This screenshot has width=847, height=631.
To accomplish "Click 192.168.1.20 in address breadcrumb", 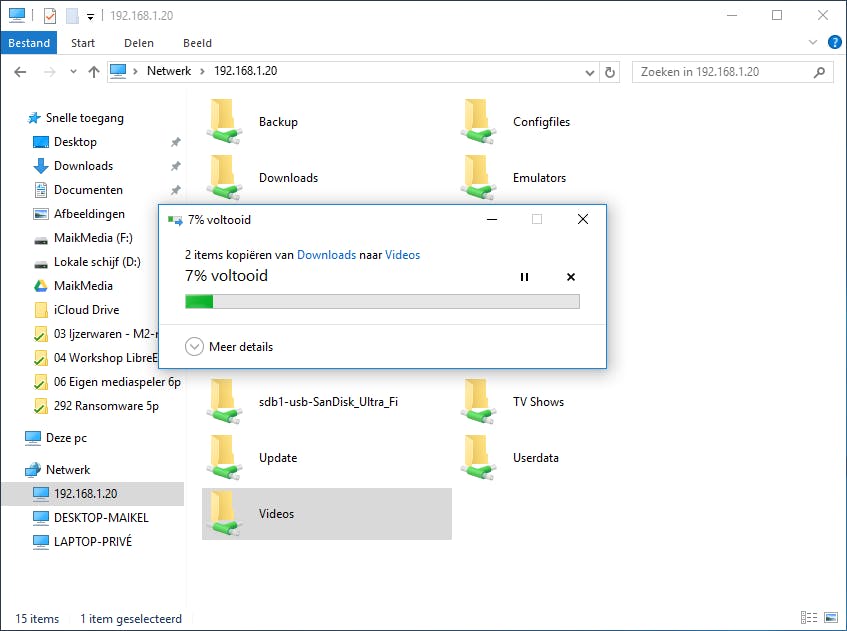I will [245, 71].
